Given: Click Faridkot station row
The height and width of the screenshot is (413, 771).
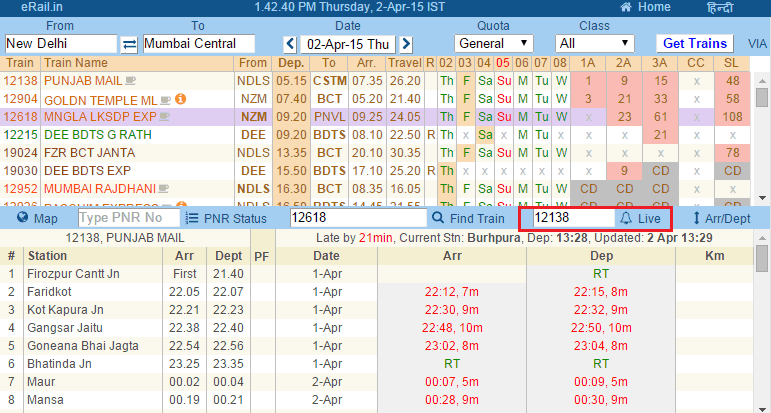Looking at the screenshot, I should (377, 292).
